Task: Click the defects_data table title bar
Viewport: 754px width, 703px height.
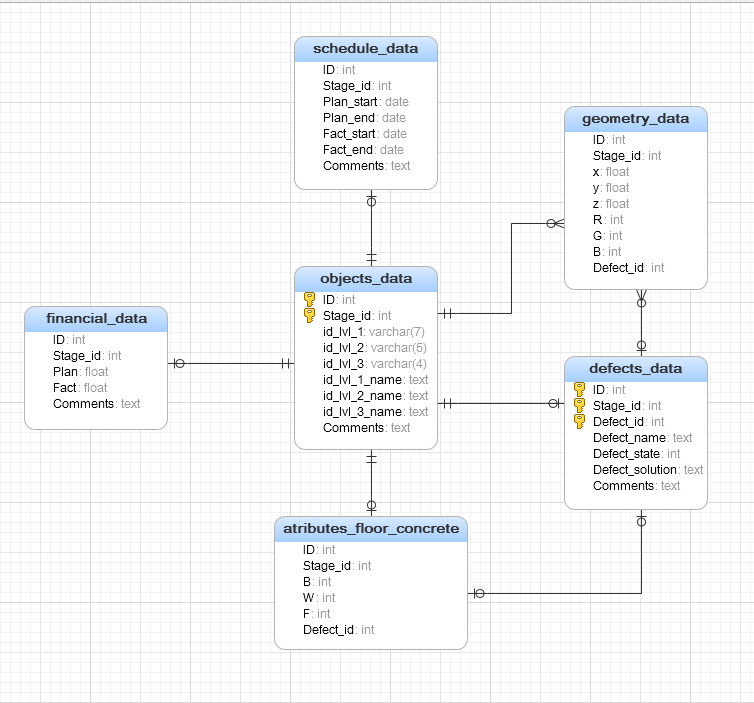Action: click(635, 368)
